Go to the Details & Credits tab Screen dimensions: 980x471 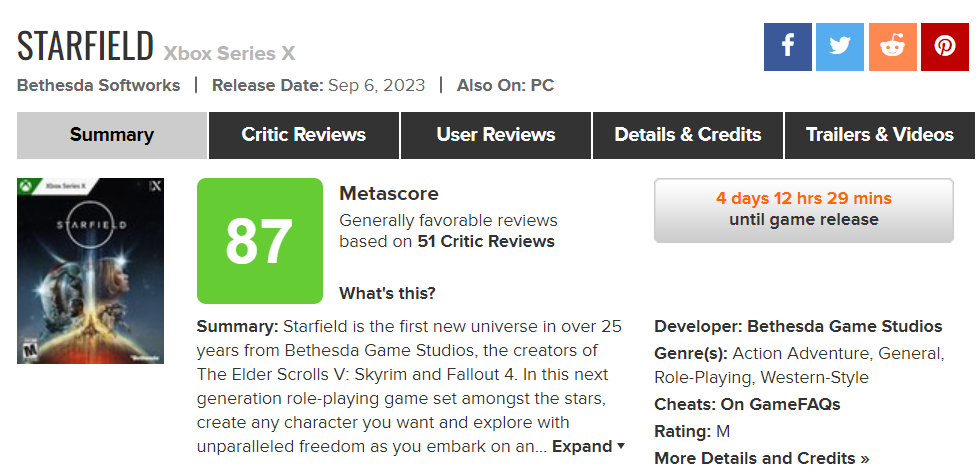688,135
